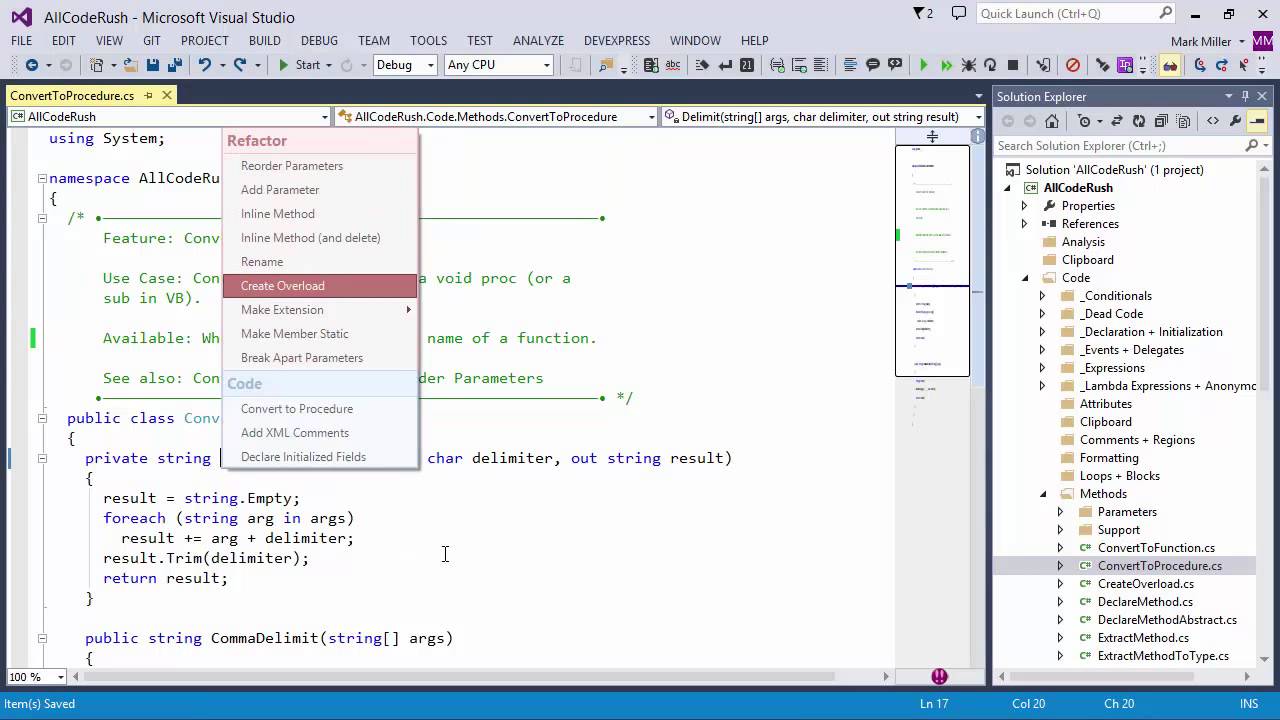Click the Refresh icon in Solution Explorer
Screen dimensions: 1280x720
[x=1139, y=121]
